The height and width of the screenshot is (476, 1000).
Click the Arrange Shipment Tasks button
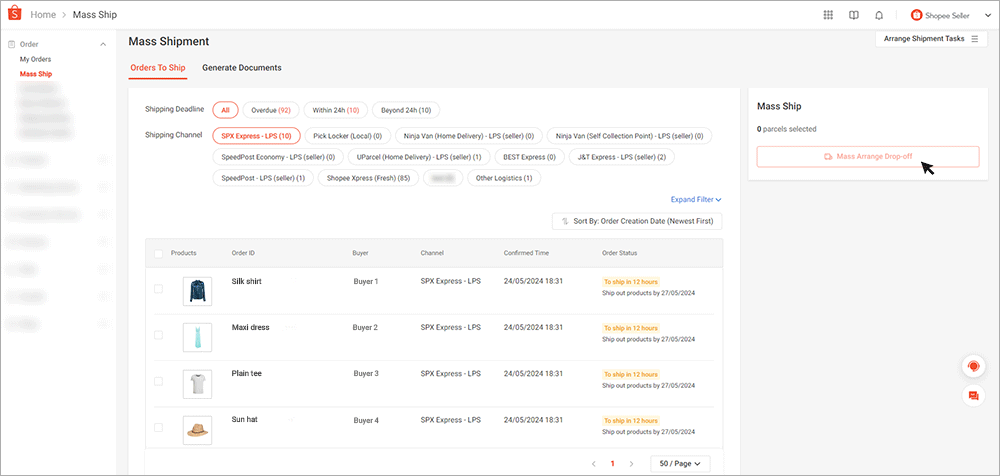click(931, 39)
